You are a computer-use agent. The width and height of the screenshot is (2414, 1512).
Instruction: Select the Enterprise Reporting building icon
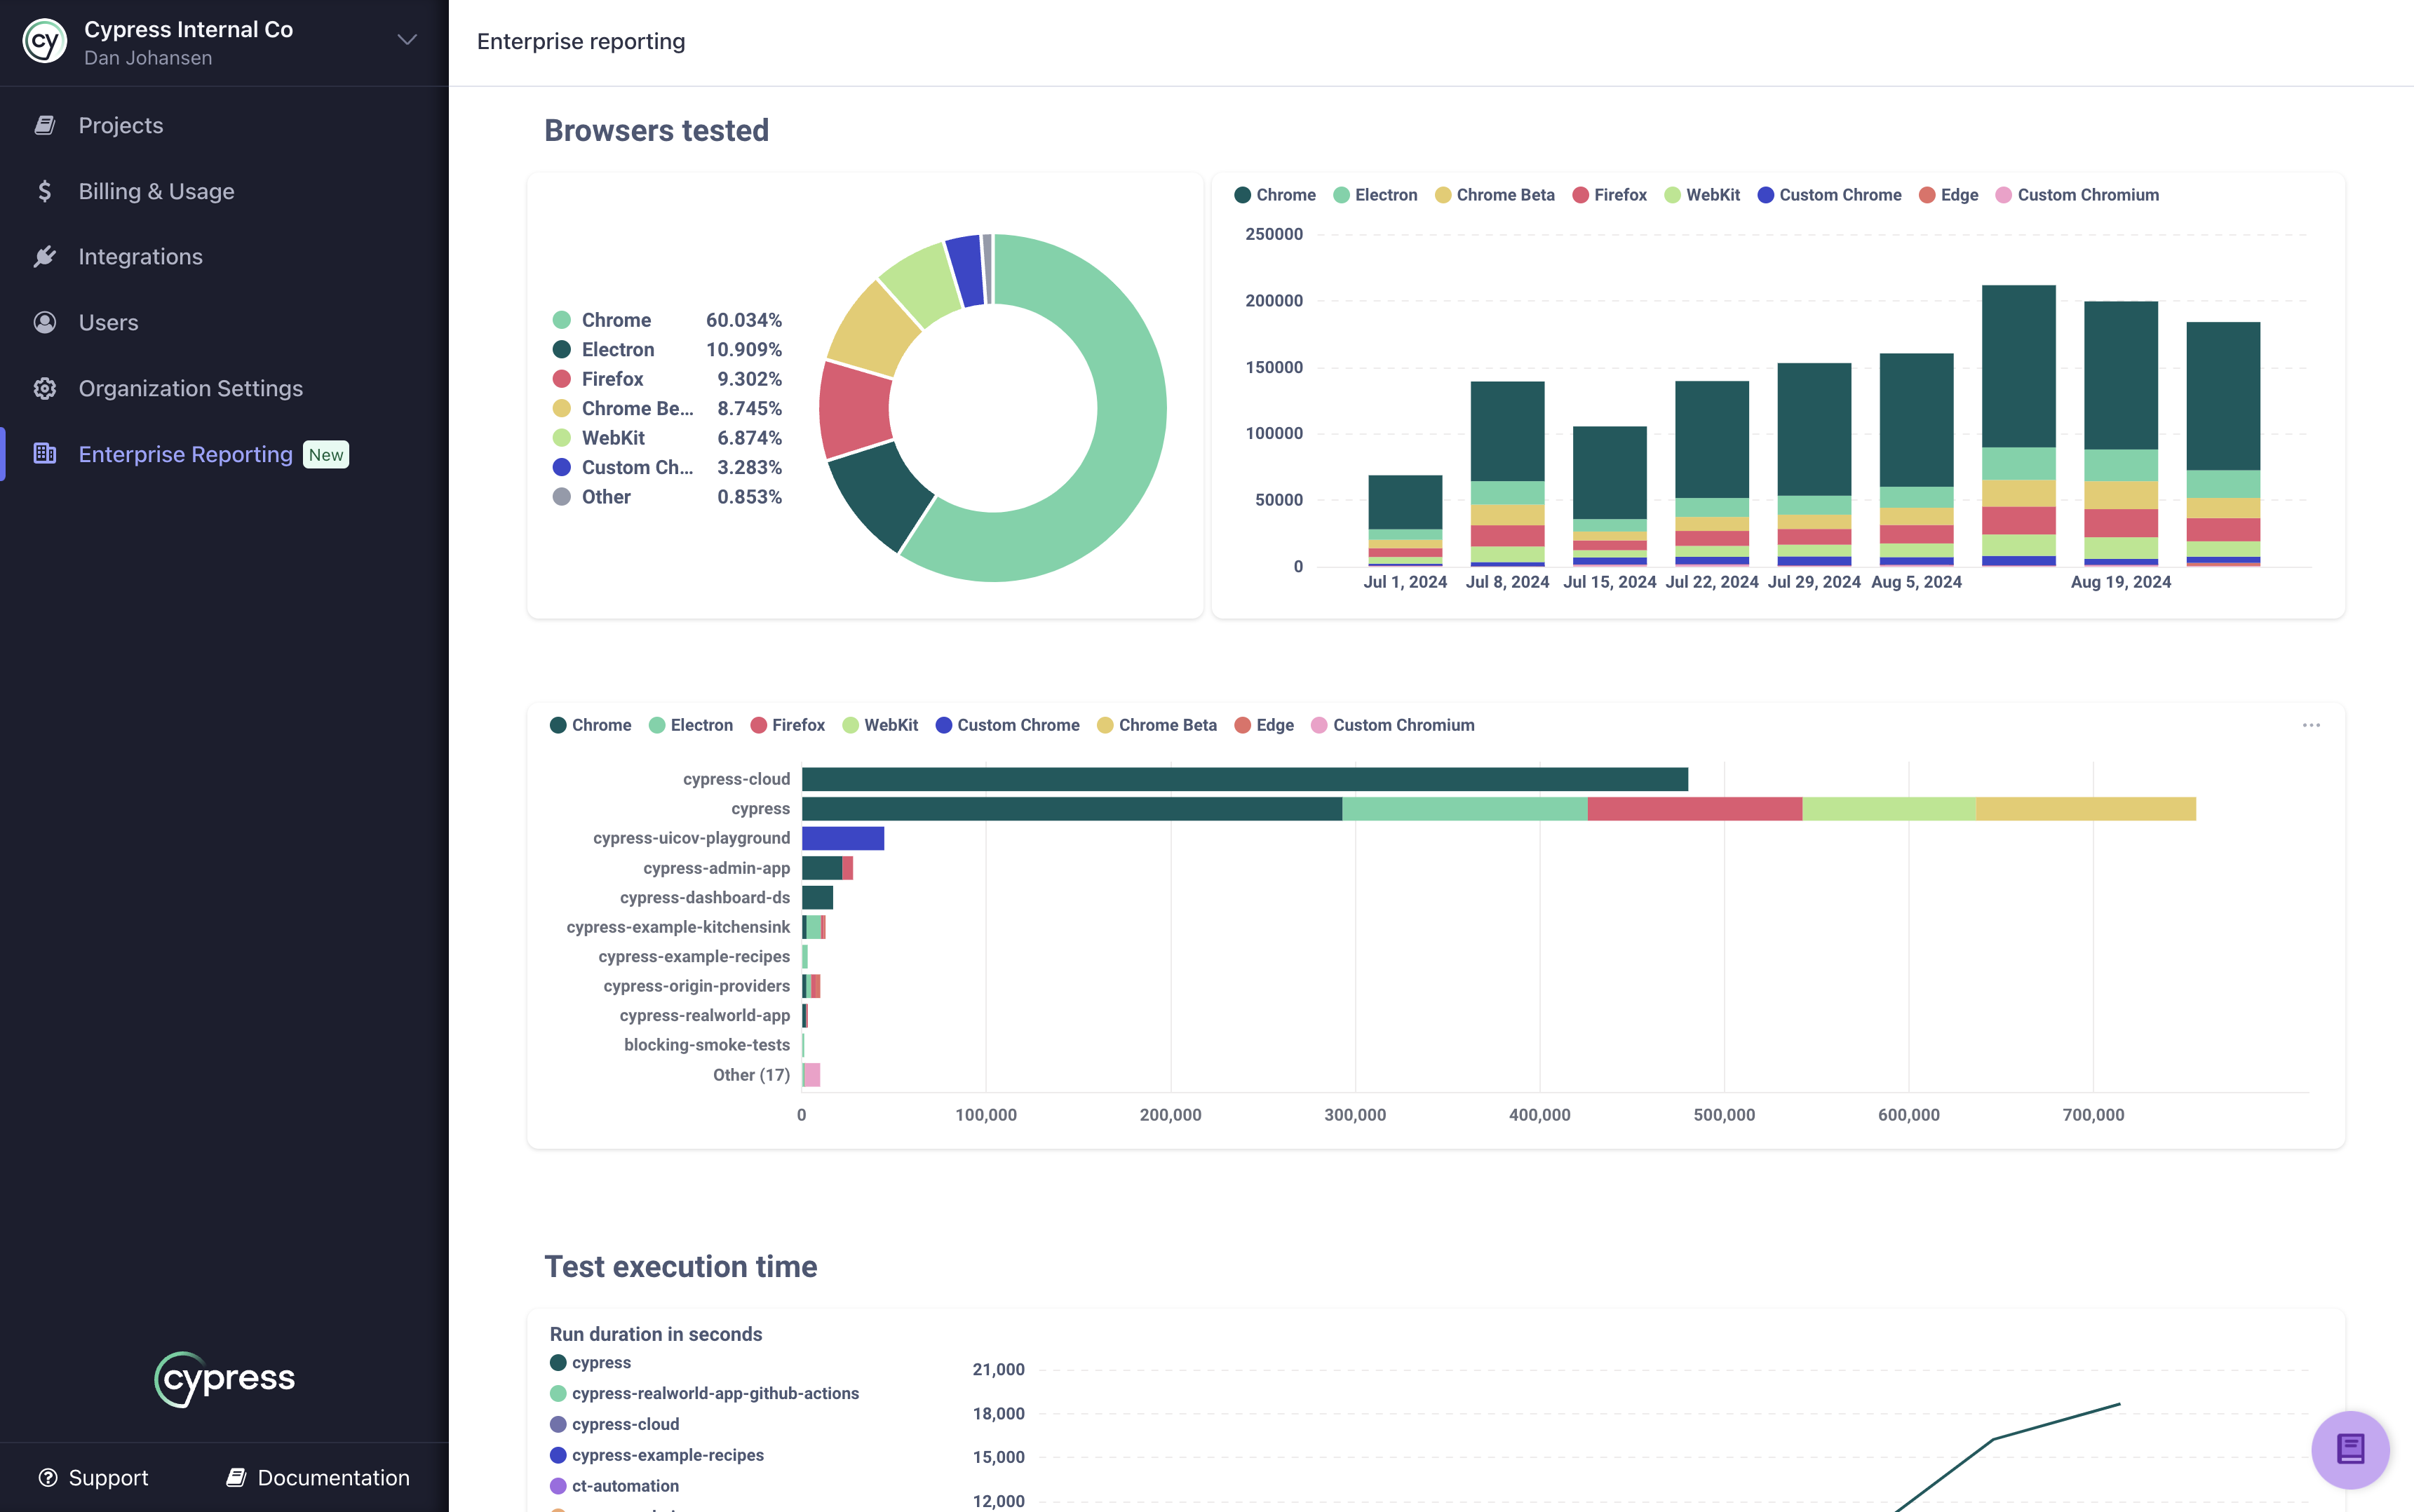46,453
